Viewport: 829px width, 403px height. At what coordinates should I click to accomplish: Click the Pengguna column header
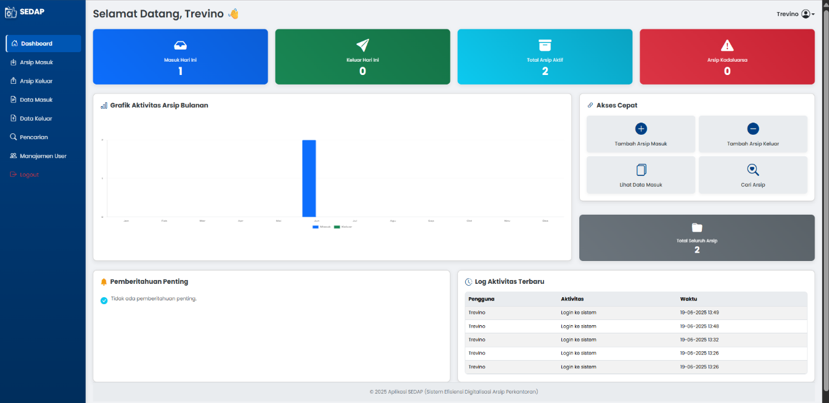pyautogui.click(x=482, y=299)
